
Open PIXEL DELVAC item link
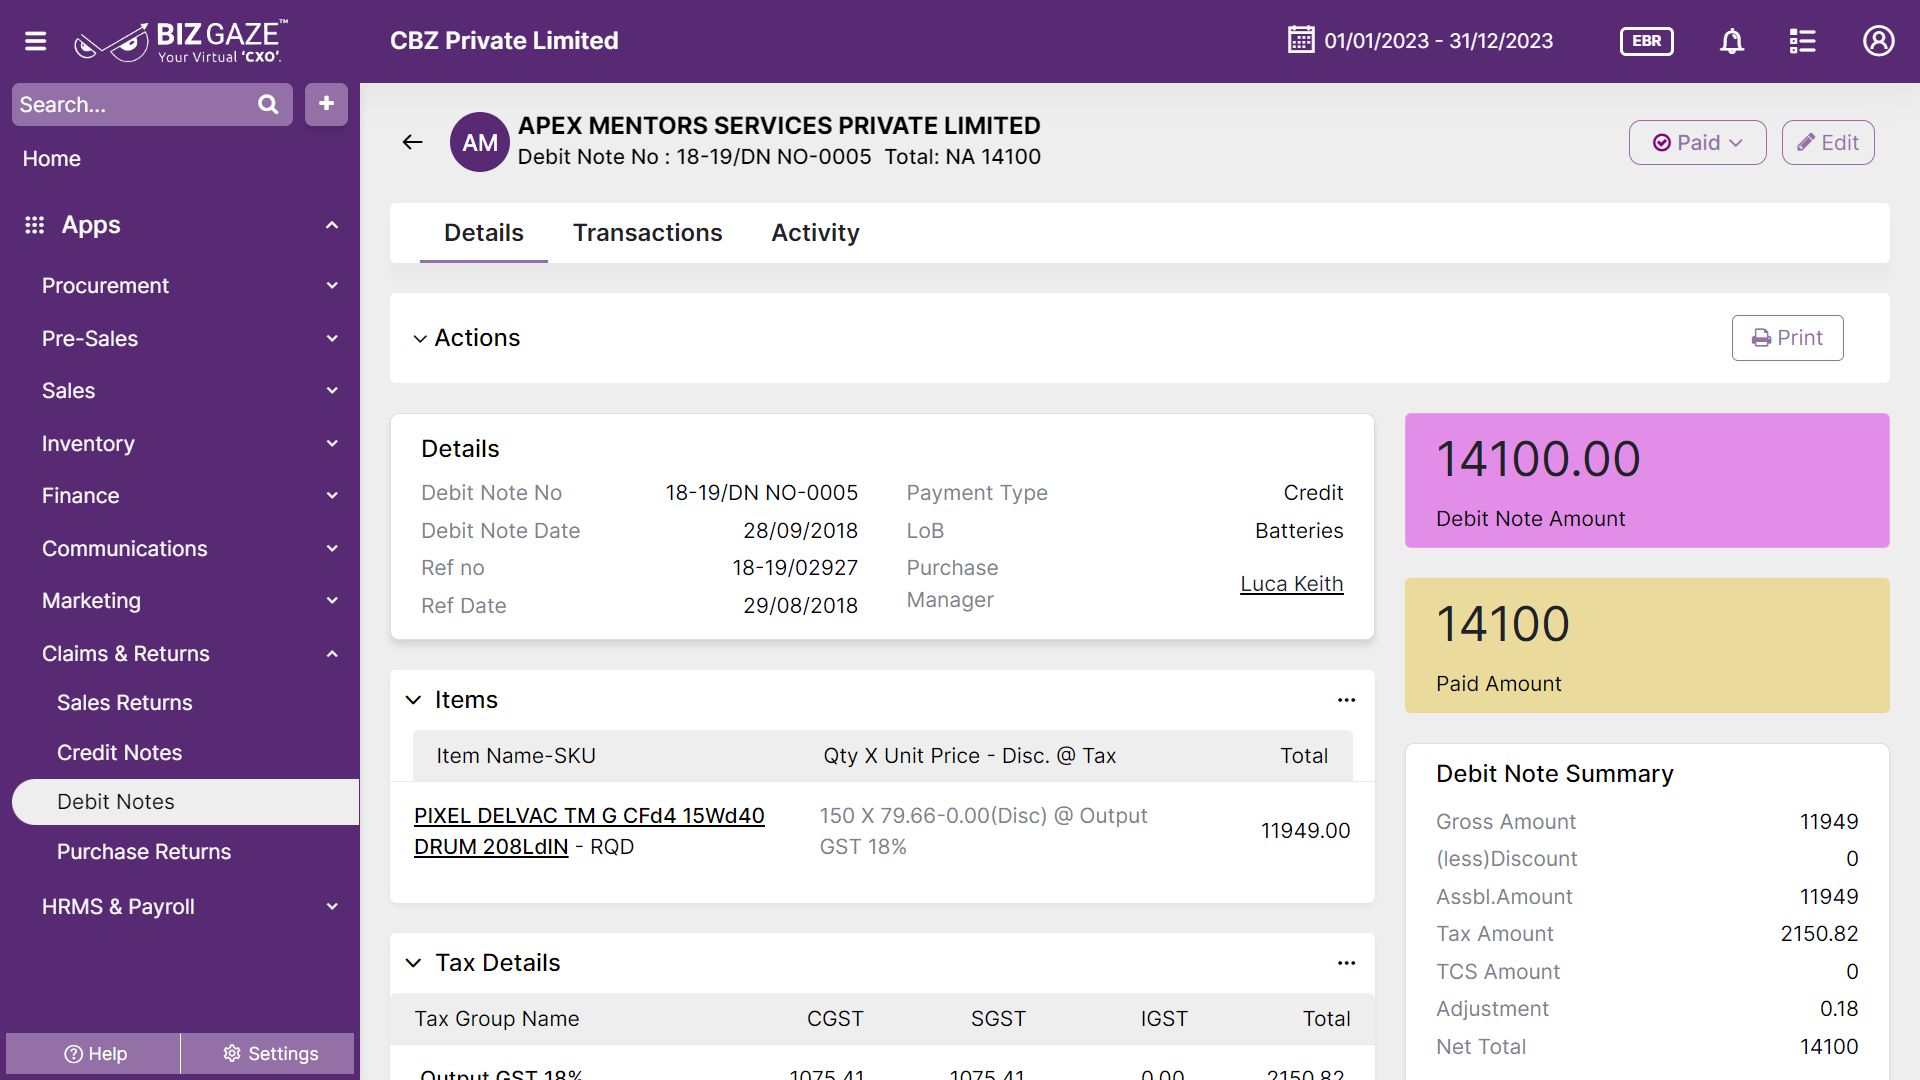coord(589,831)
